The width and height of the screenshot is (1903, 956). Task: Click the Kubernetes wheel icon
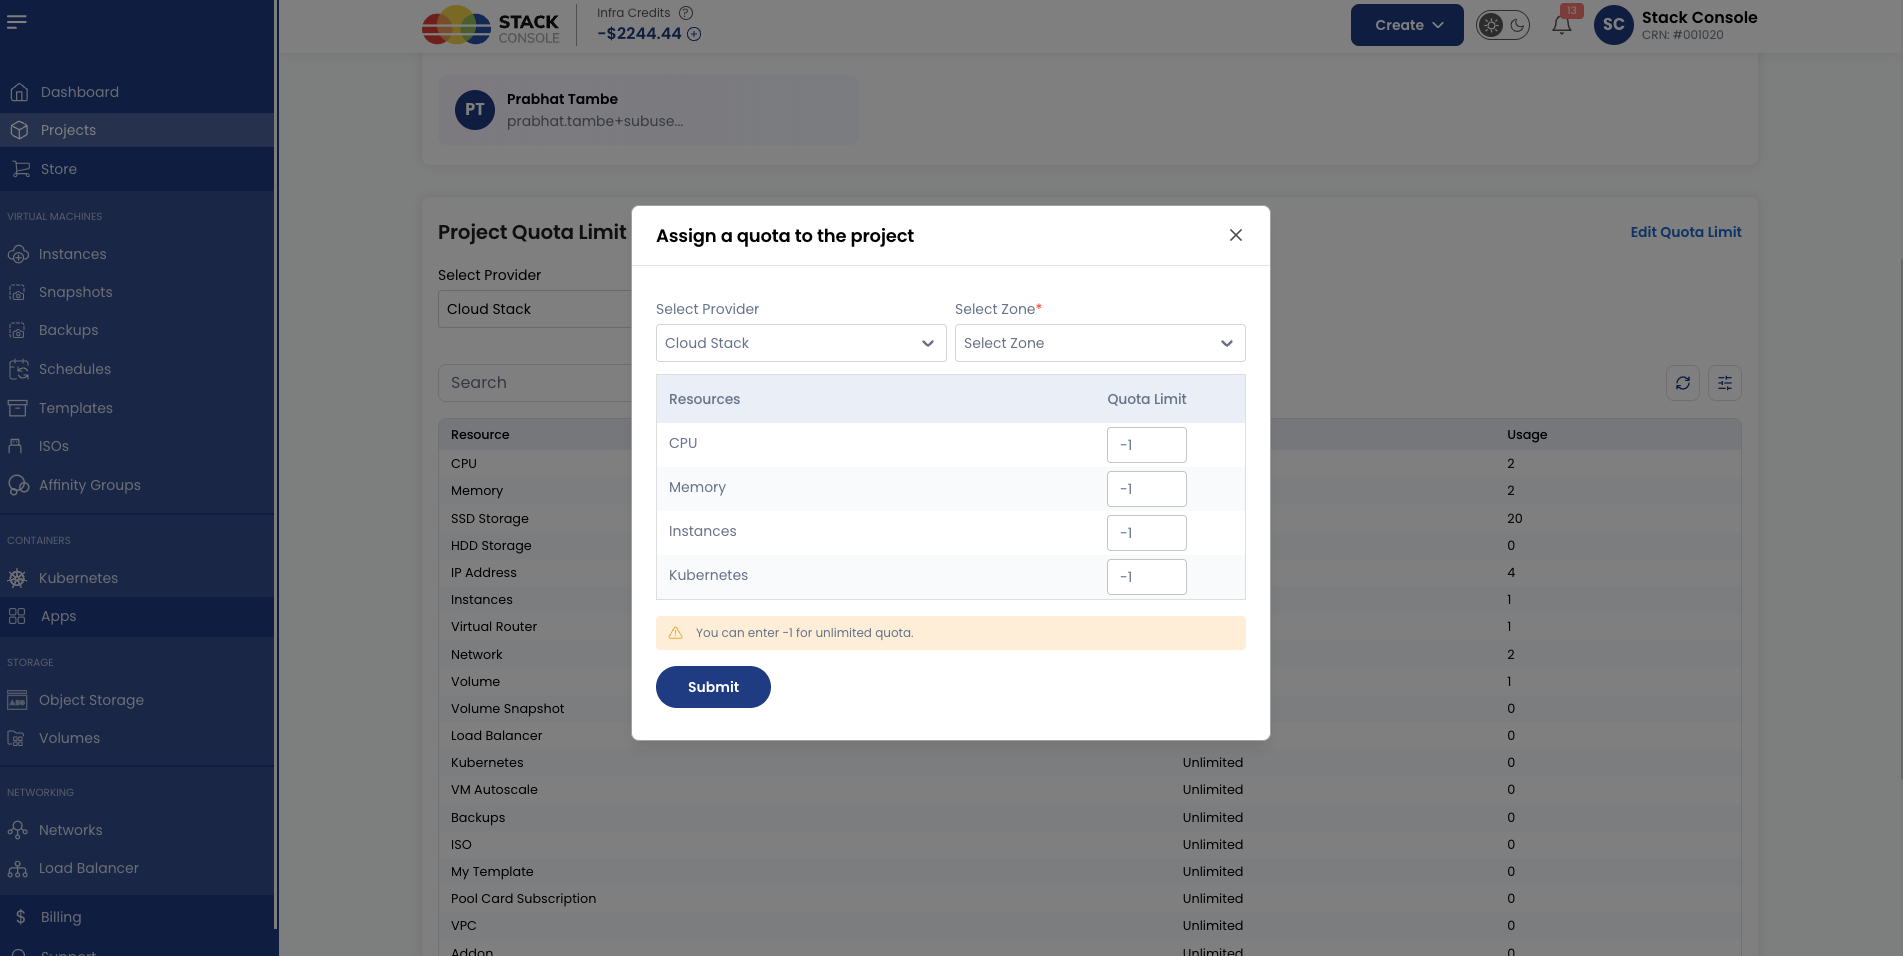pos(17,578)
